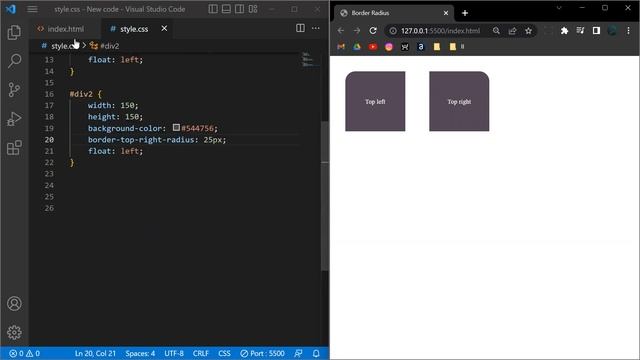The width and height of the screenshot is (640, 360).
Task: Bookmark this page with the star icon
Action: coord(529,31)
